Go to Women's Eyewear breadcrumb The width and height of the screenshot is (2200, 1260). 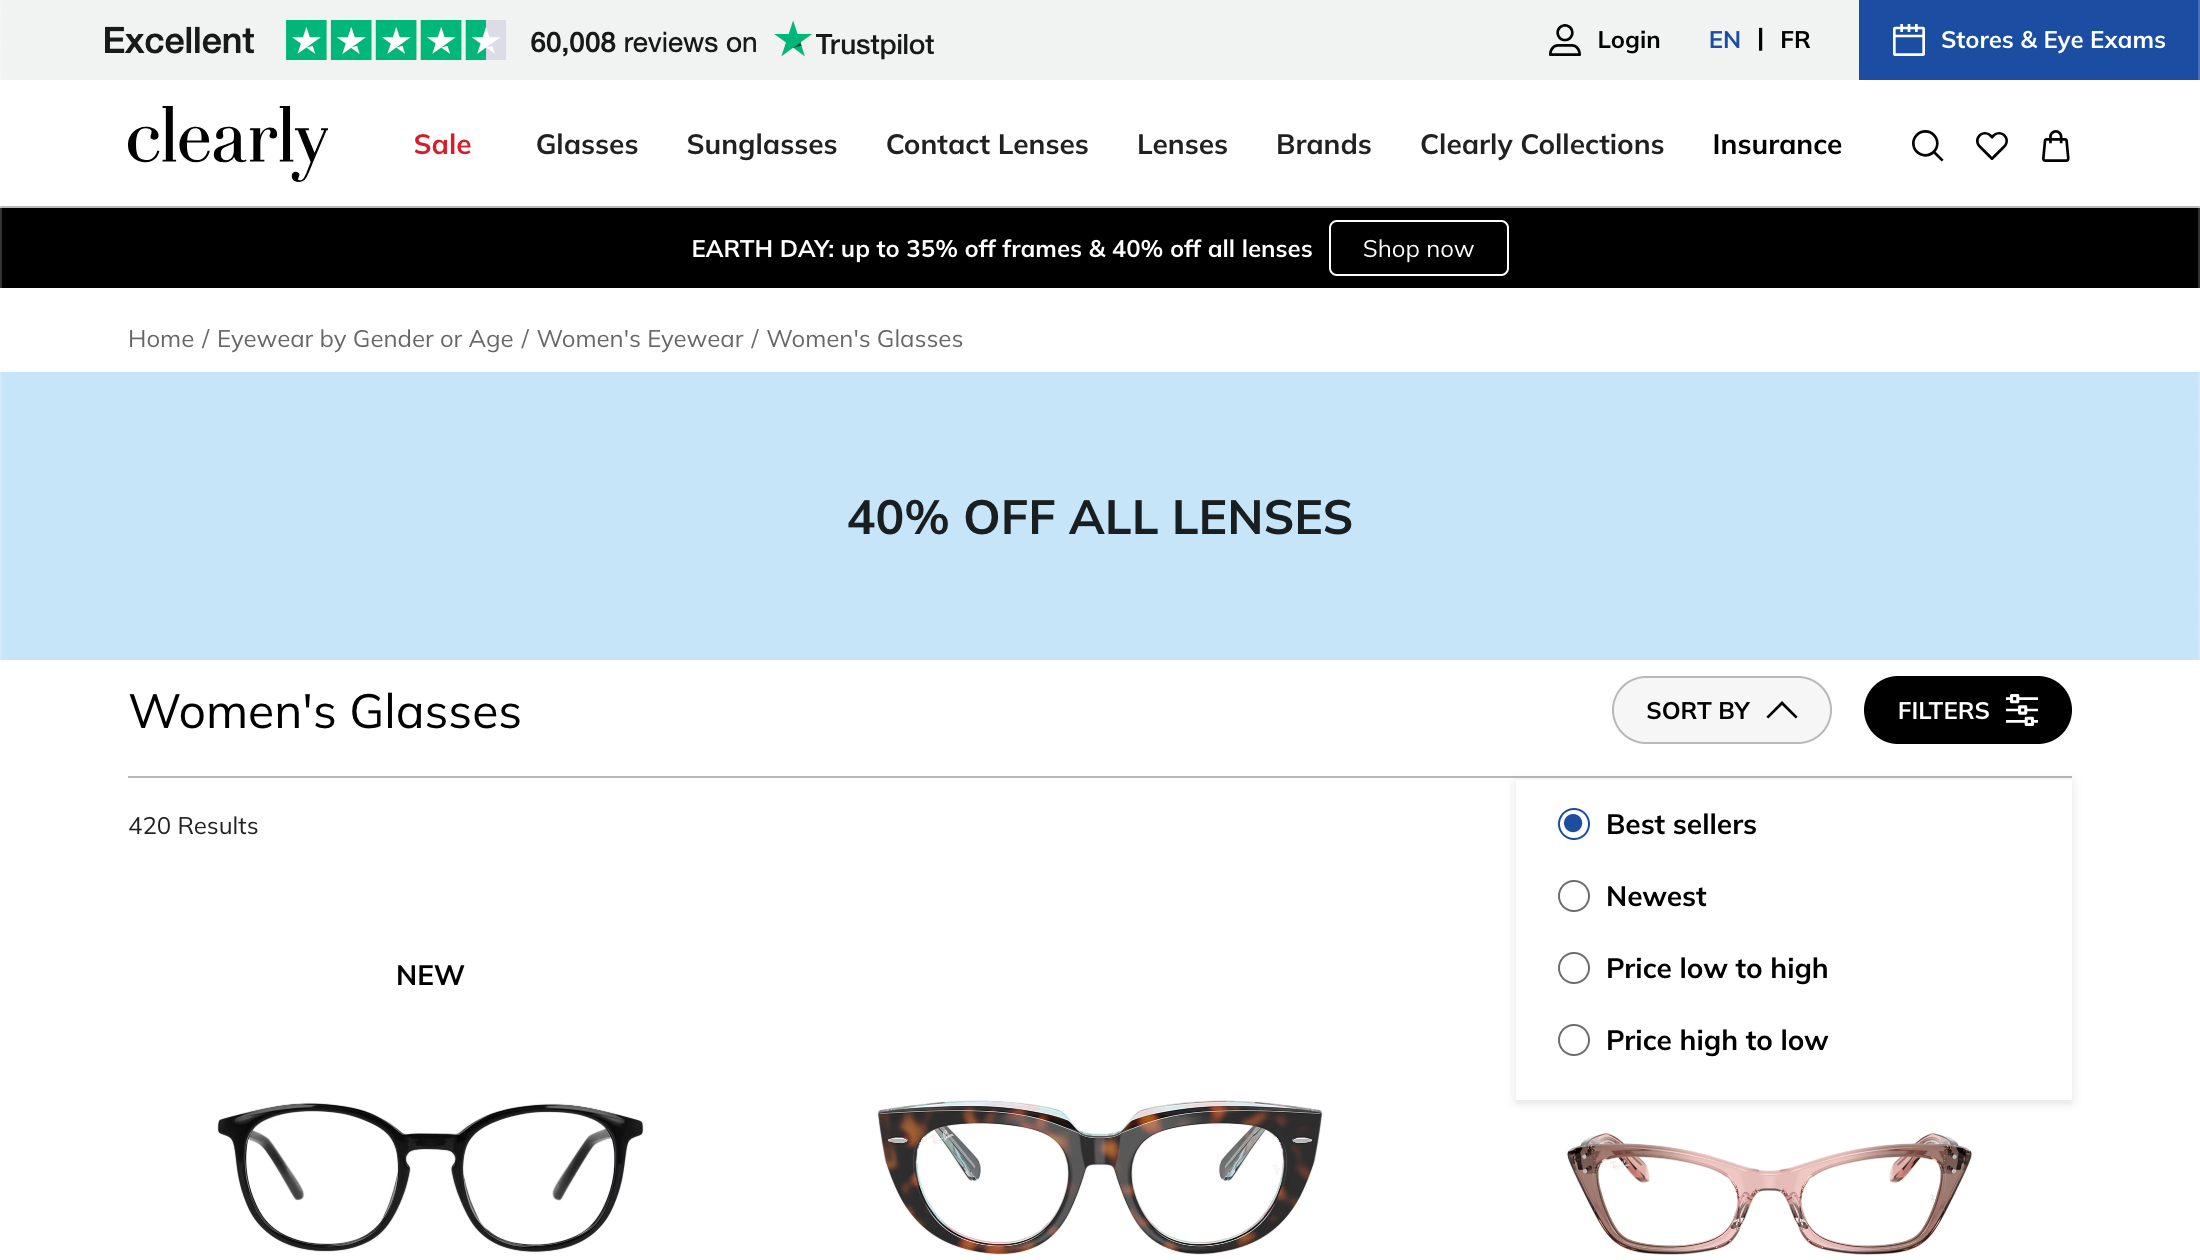click(x=640, y=339)
